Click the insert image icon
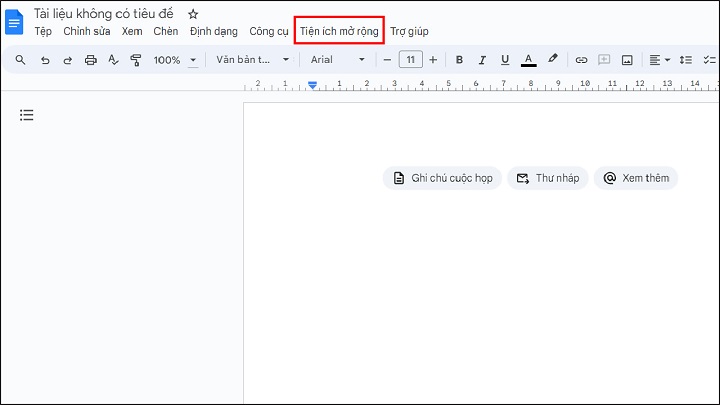This screenshot has width=720, height=405. 627,60
